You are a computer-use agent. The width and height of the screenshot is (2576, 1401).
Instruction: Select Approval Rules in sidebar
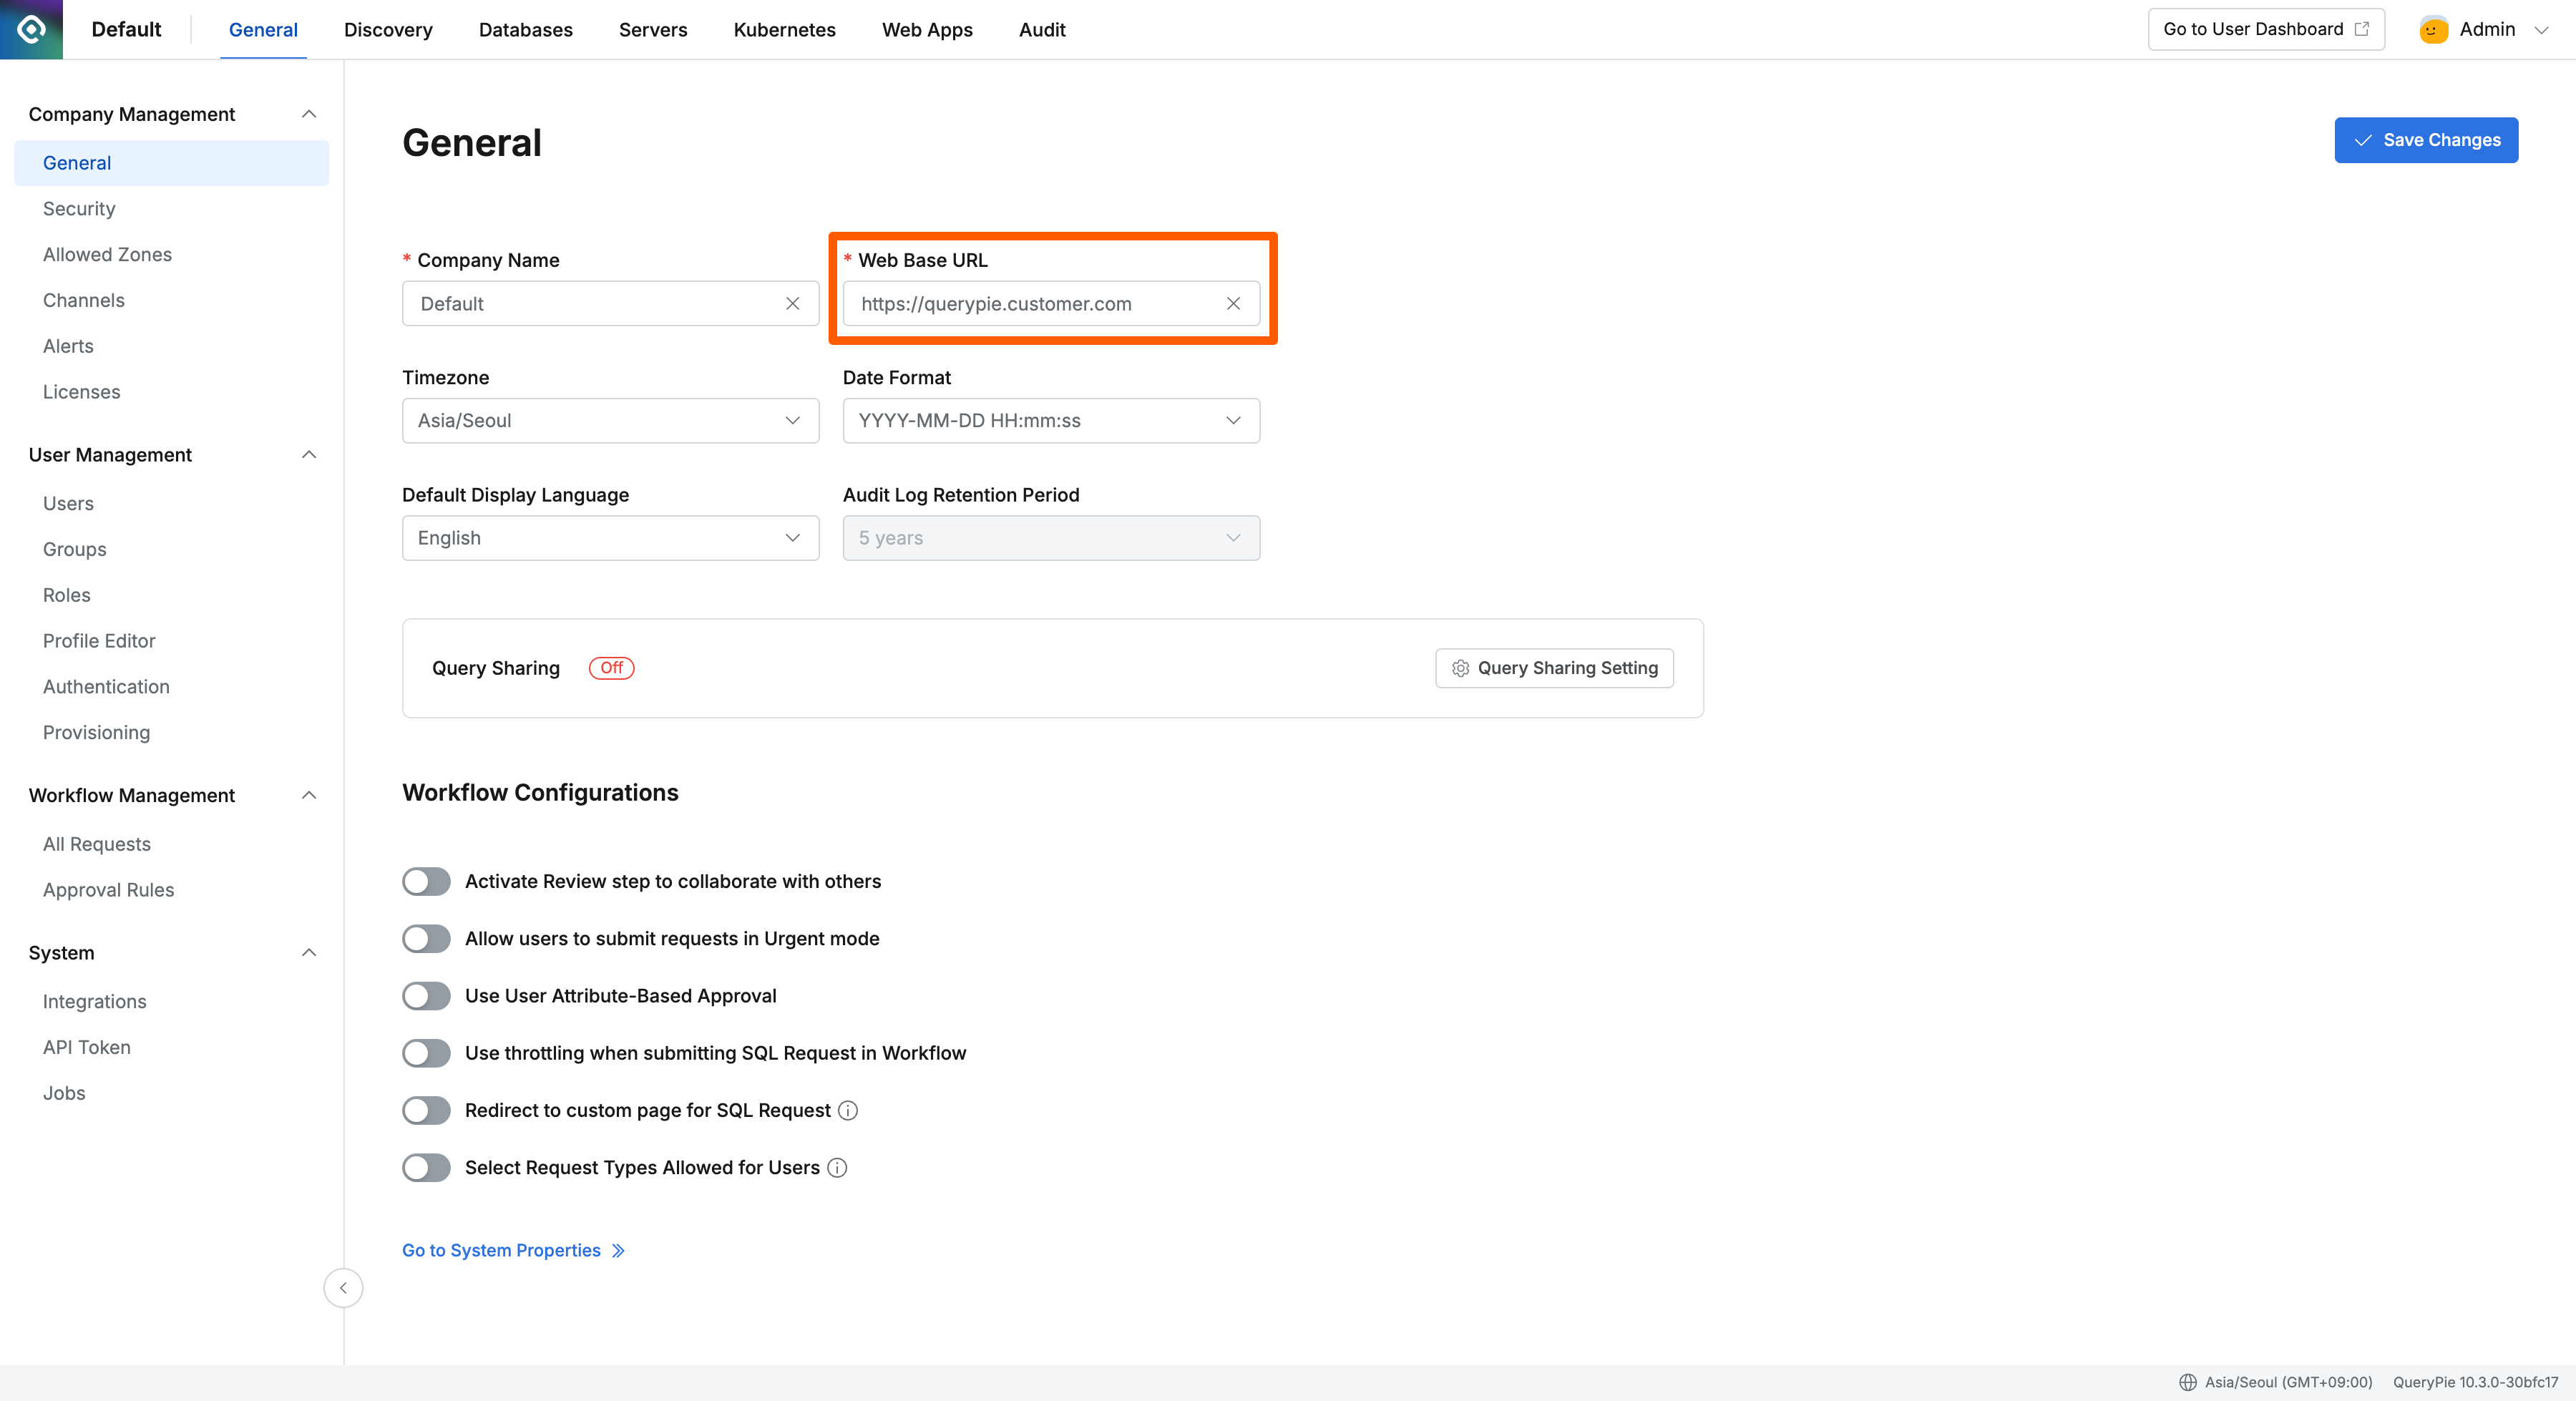108,889
